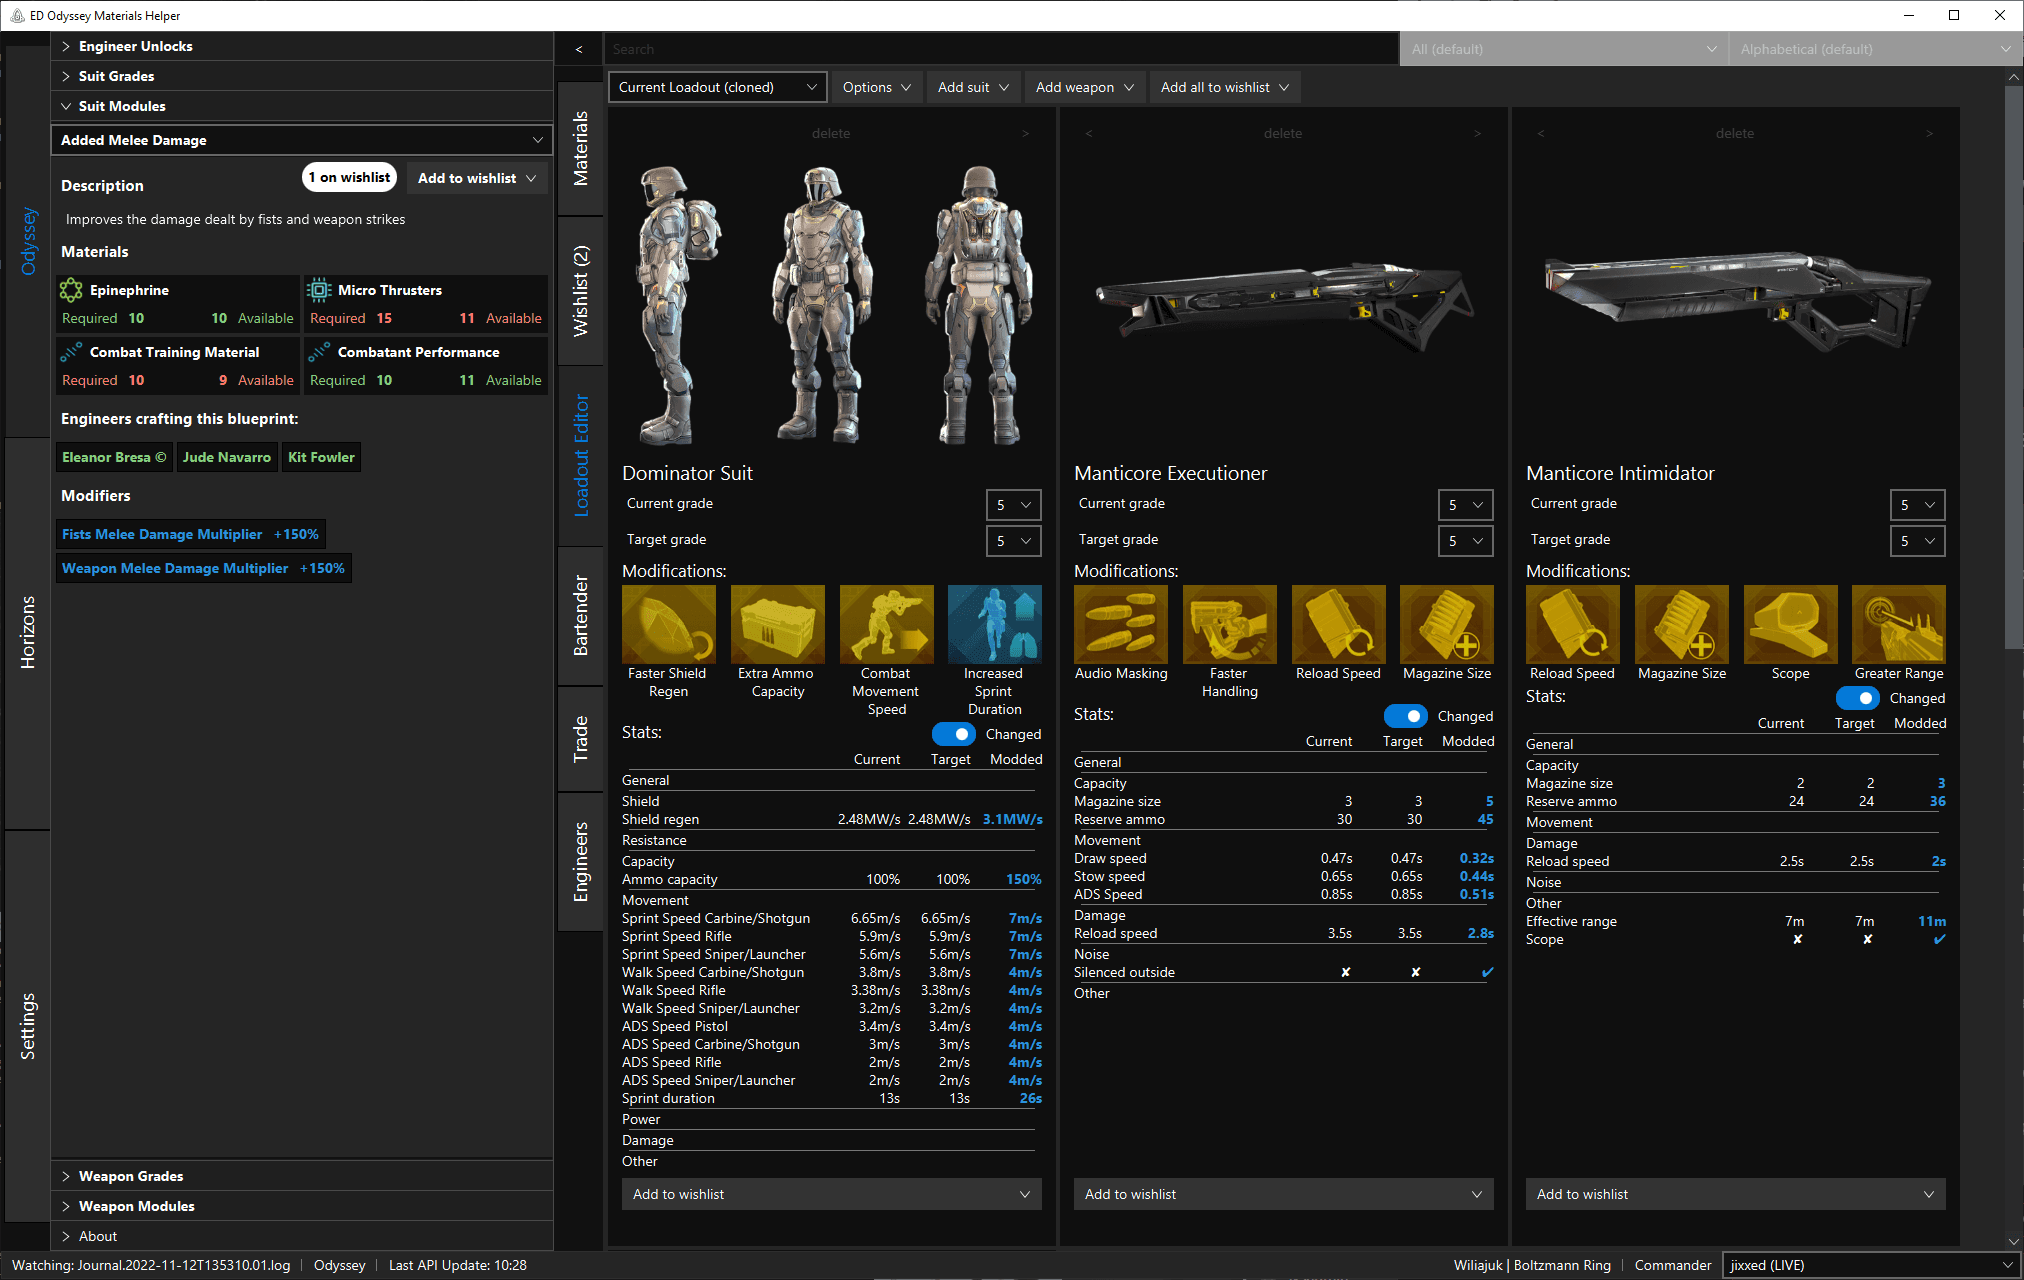The height and width of the screenshot is (1280, 2024).
Task: Open the Current Loadout (cloned) dropdown
Action: [717, 87]
